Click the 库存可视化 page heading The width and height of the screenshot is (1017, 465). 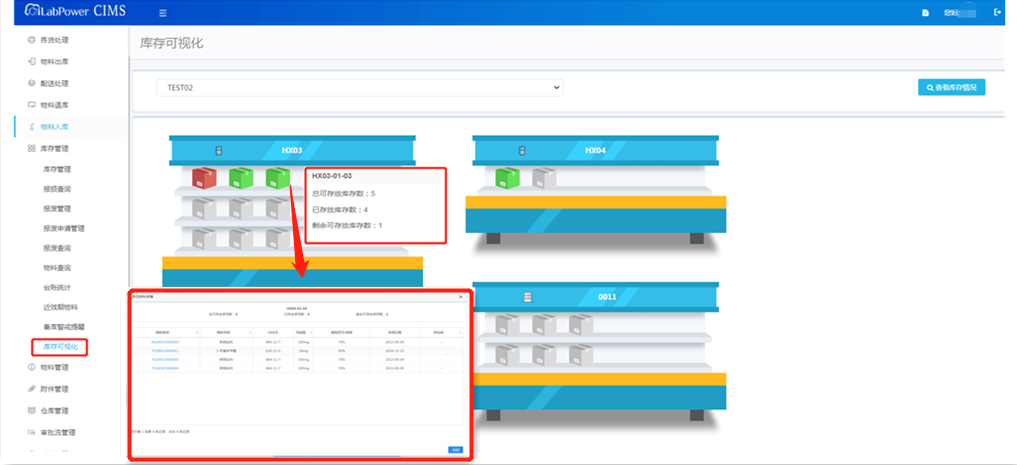172,43
